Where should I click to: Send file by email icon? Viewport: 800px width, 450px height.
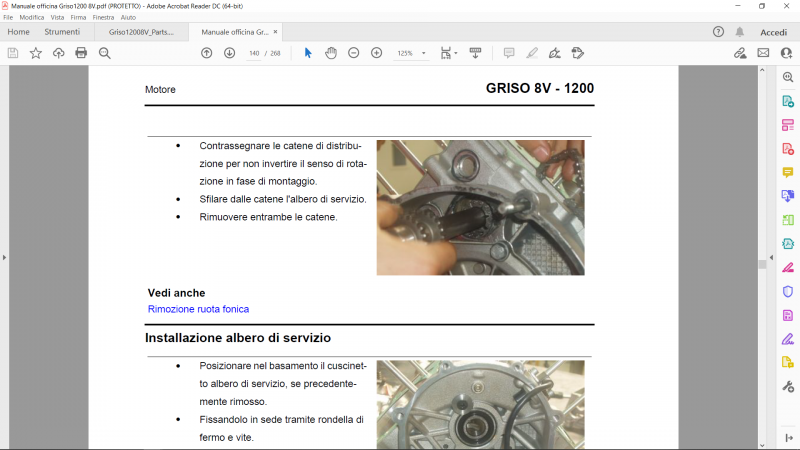coord(763,53)
